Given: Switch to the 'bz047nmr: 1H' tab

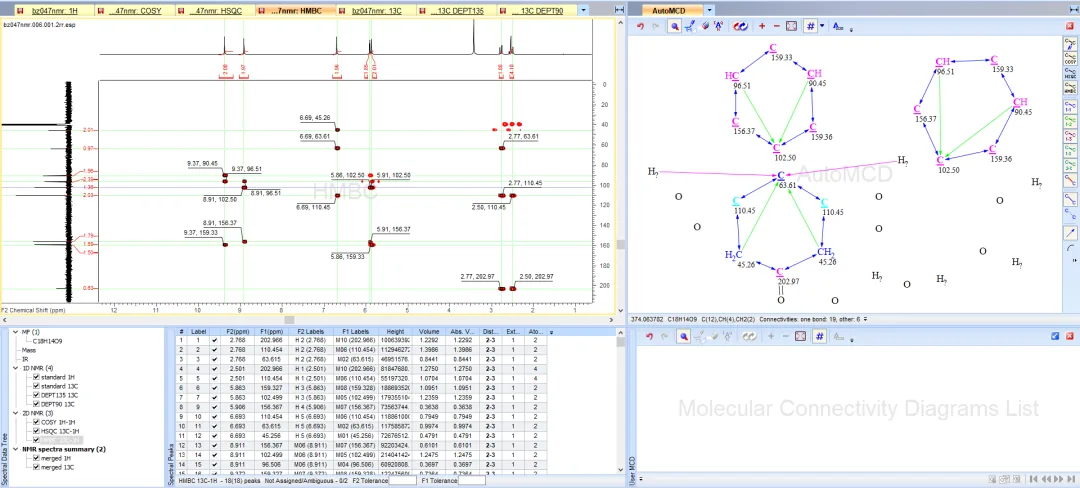Looking at the screenshot, I should [x=52, y=11].
